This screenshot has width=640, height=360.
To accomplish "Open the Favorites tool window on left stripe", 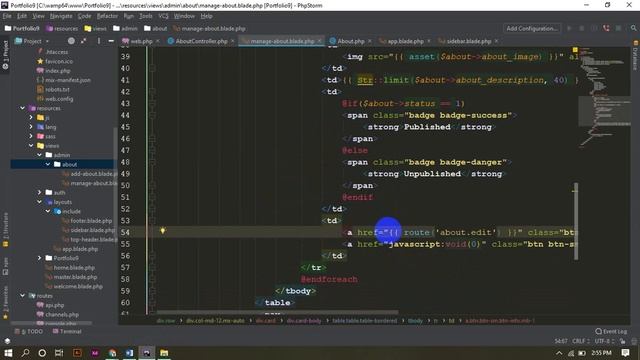I will pyautogui.click(x=5, y=302).
